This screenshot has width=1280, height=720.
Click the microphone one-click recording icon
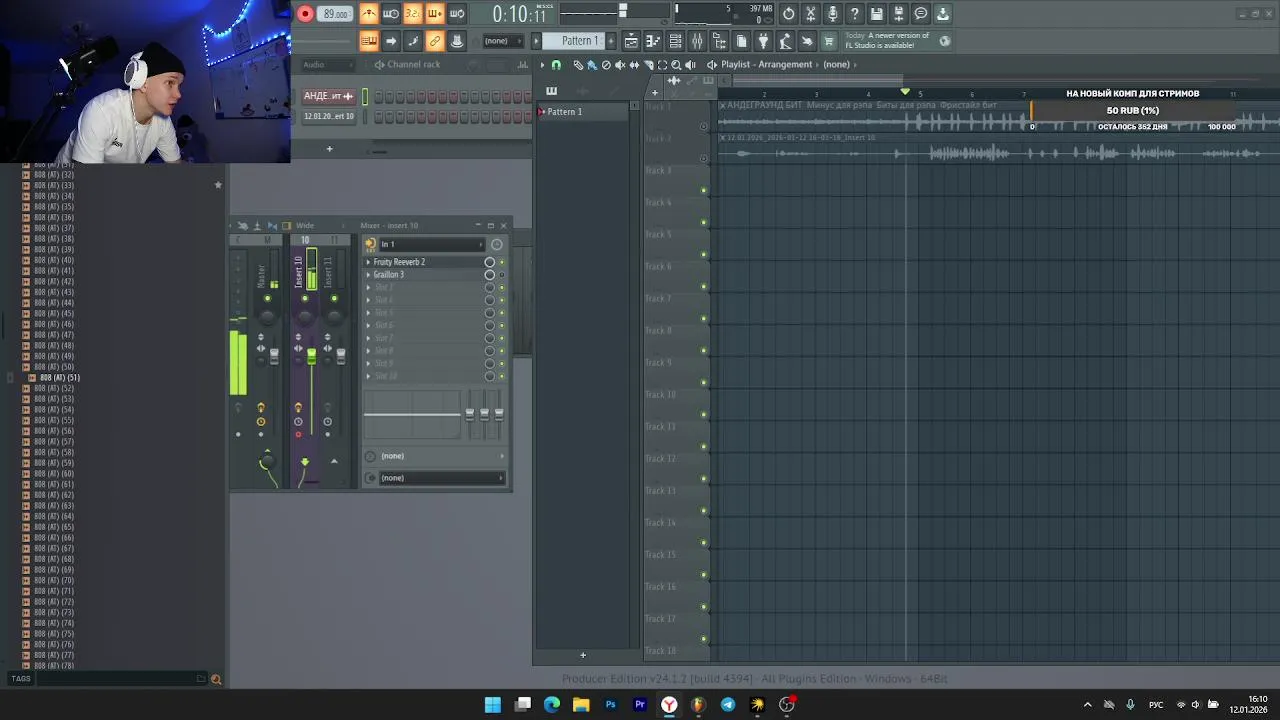(x=833, y=14)
